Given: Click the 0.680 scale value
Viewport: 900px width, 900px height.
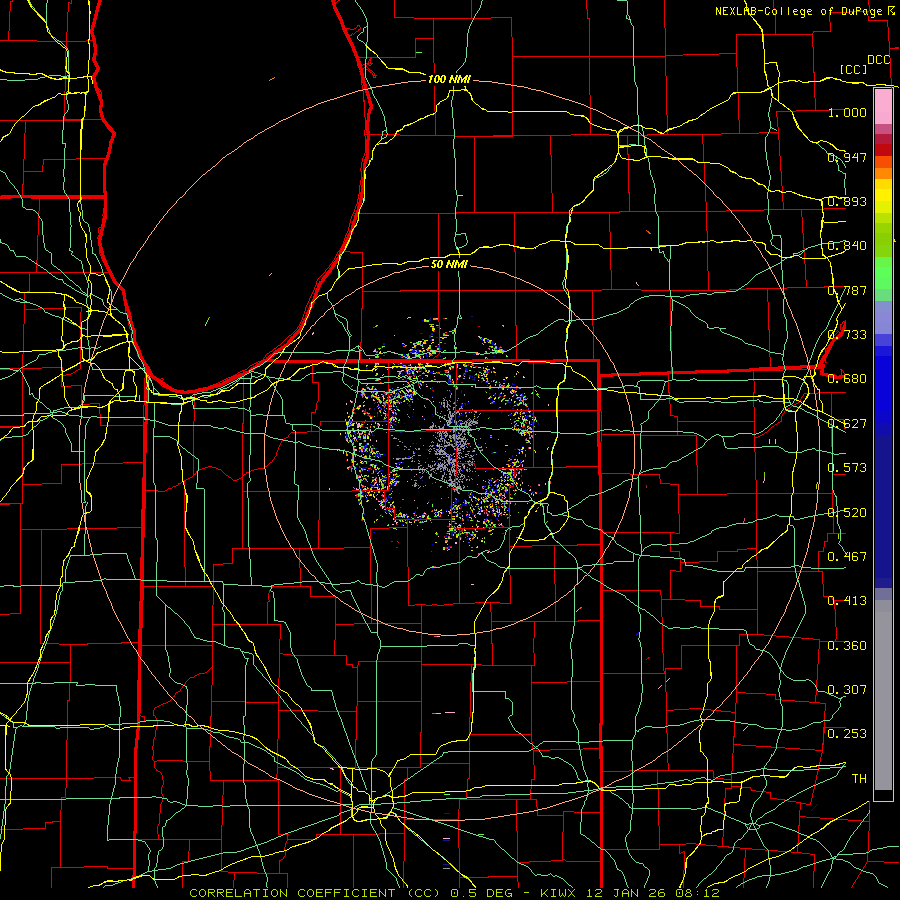Looking at the screenshot, I should pyautogui.click(x=847, y=379).
